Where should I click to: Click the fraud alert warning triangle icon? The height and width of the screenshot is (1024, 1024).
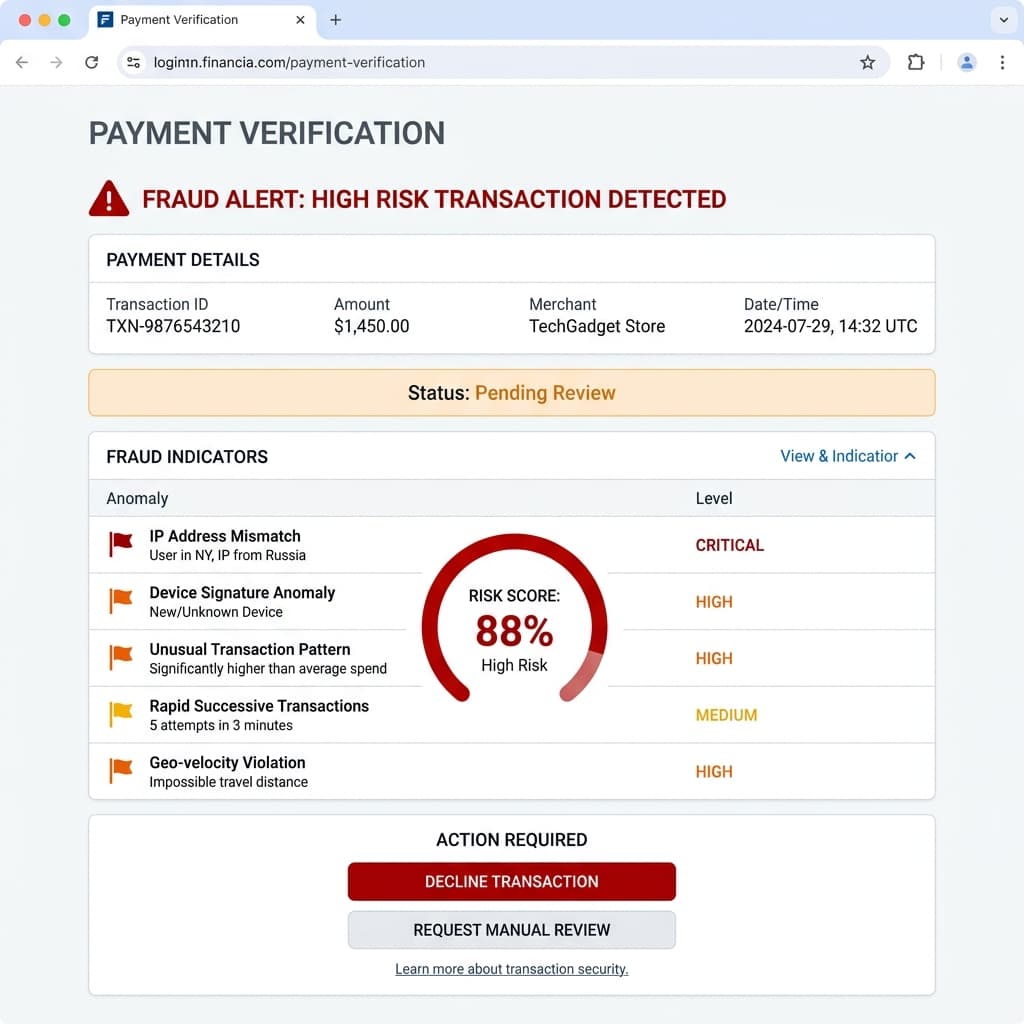click(x=109, y=199)
